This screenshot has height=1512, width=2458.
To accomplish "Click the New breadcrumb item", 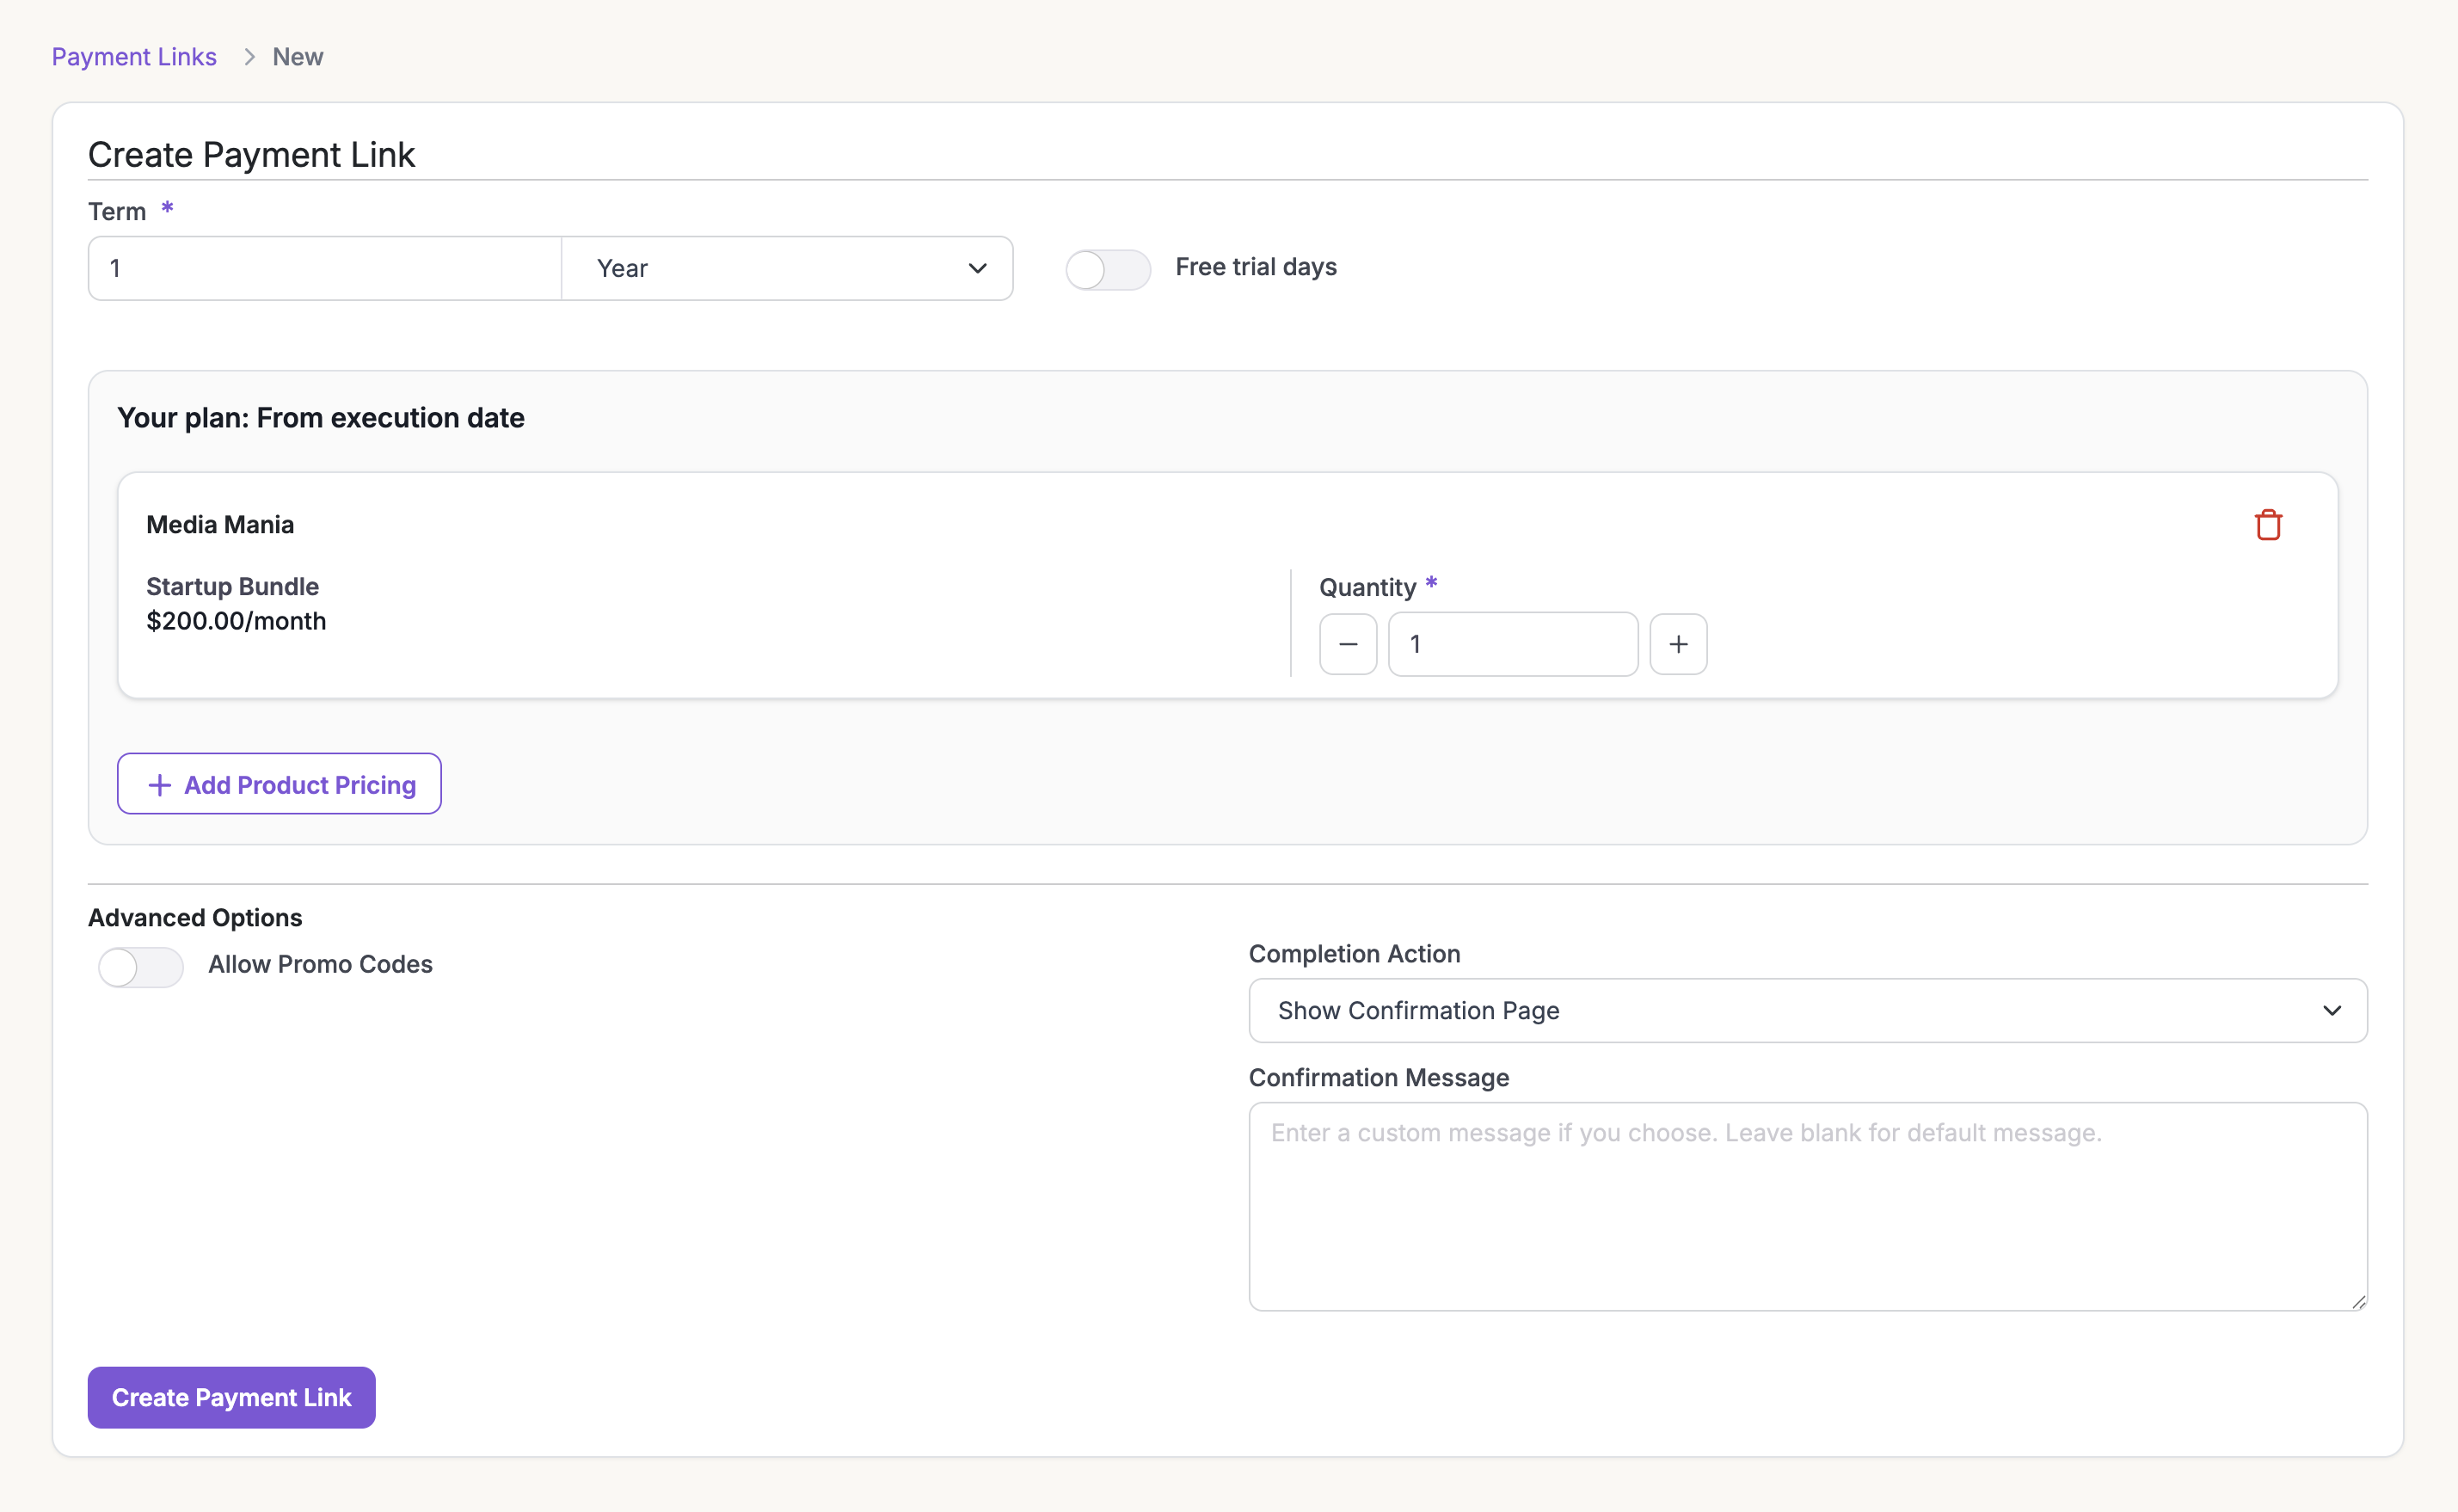I will tap(298, 57).
